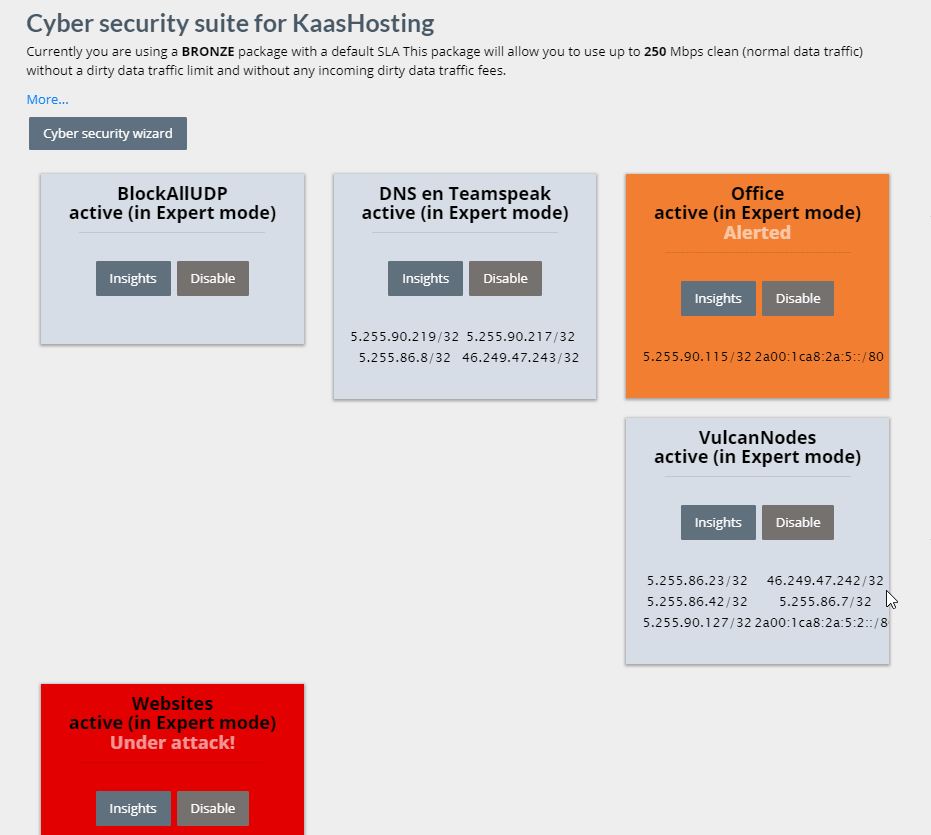Click the BlockAllUDP card title
This screenshot has width=931, height=835.
172,194
